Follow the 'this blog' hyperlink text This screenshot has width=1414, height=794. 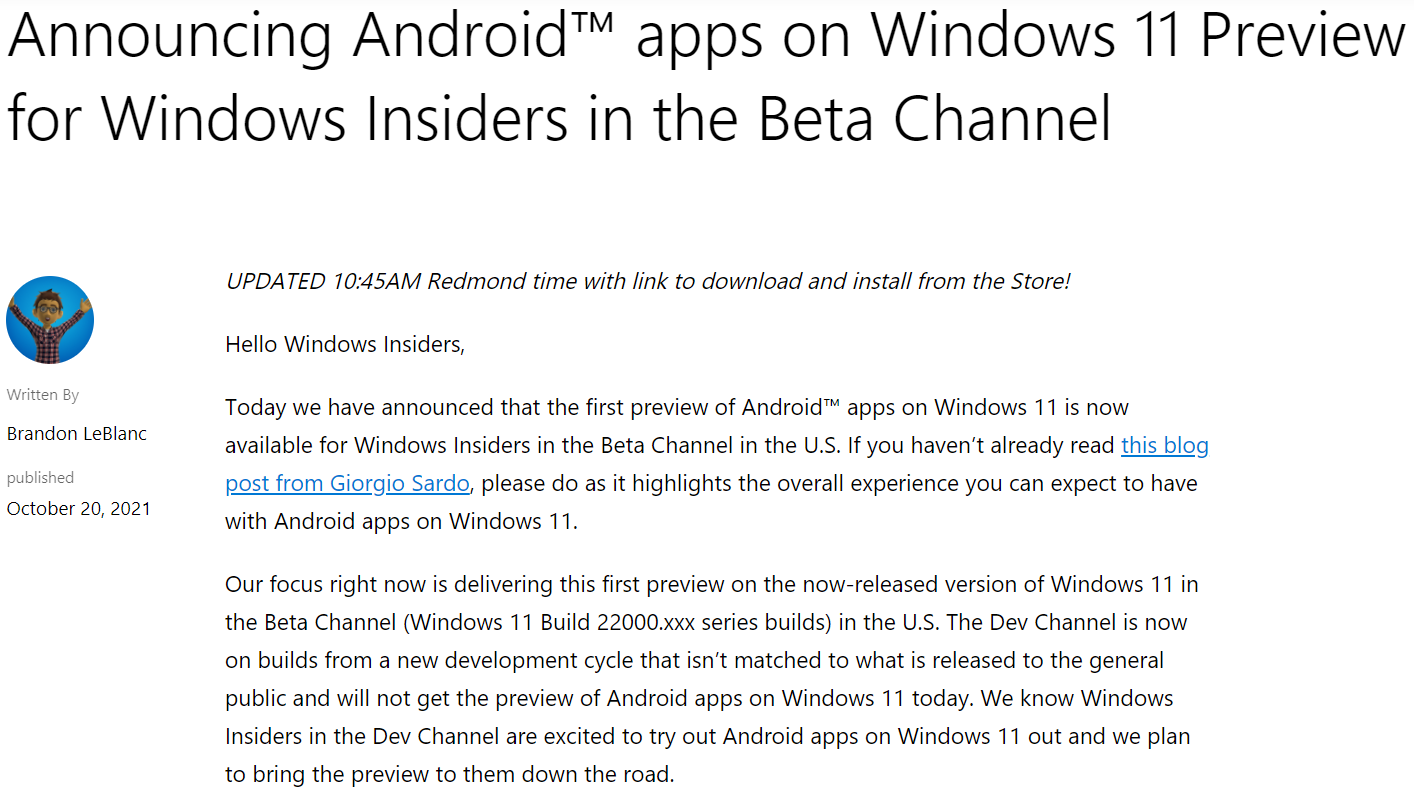1165,445
